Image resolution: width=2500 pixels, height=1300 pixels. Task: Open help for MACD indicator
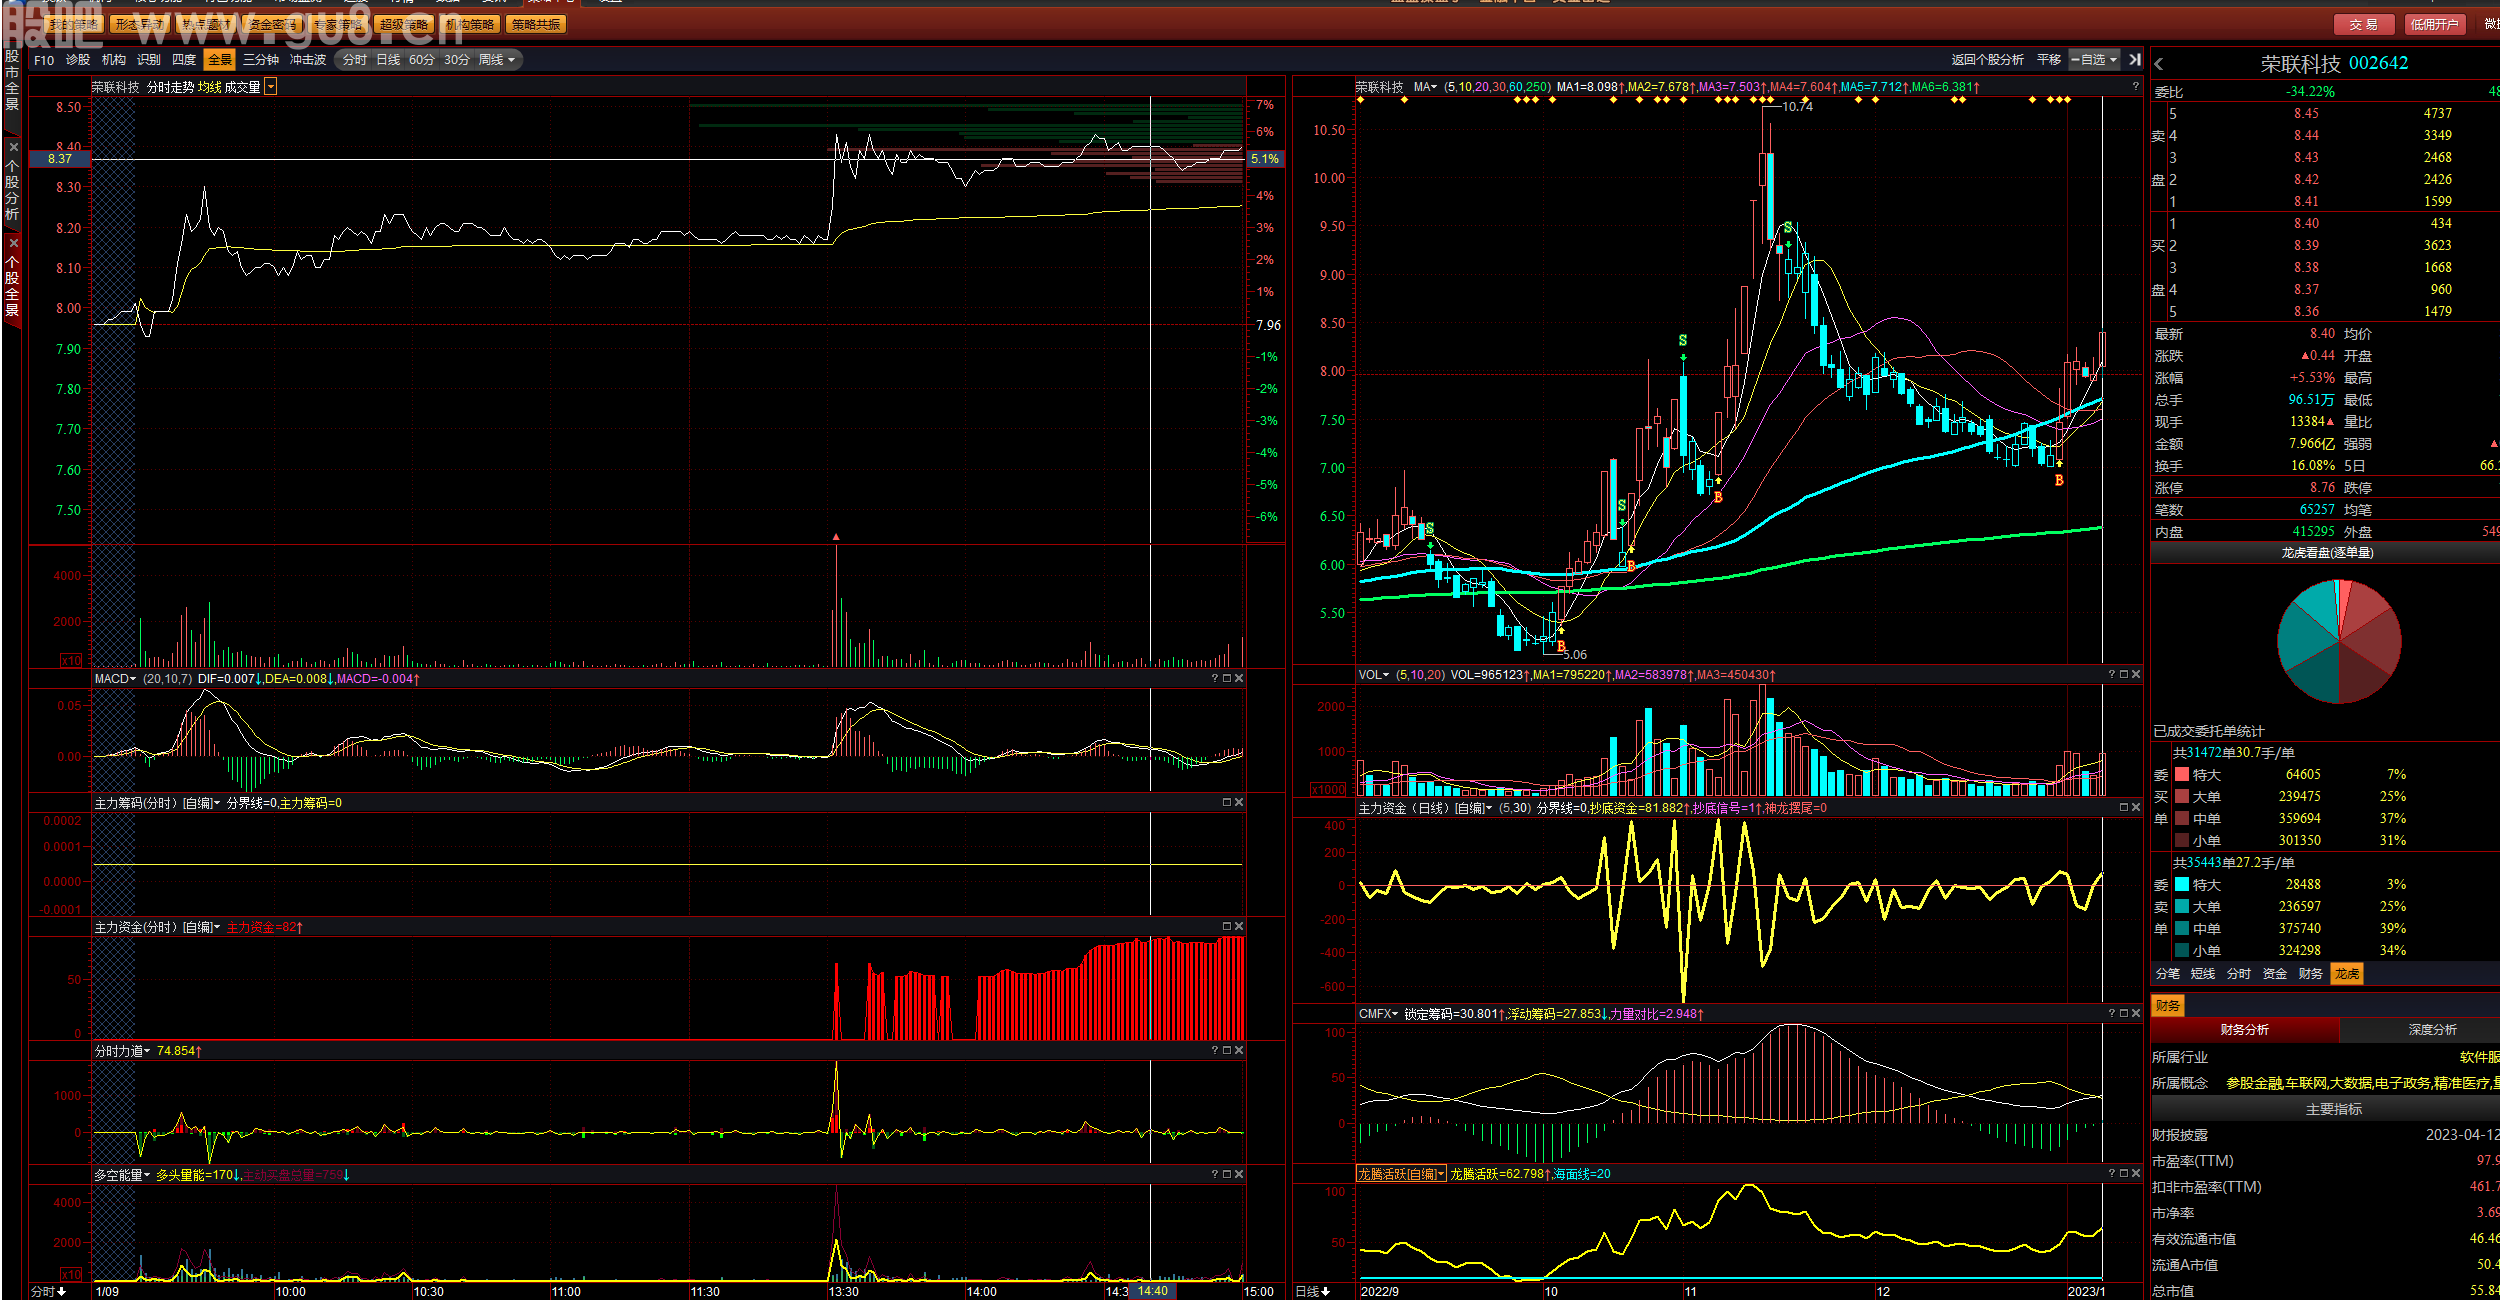[1215, 678]
